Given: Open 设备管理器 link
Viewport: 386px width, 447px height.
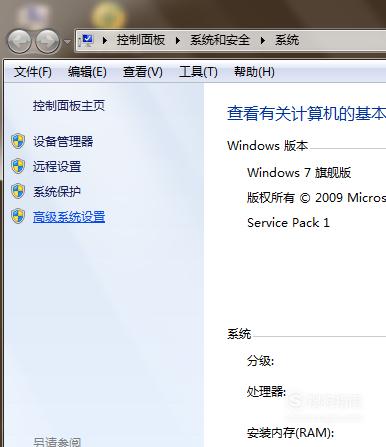Looking at the screenshot, I should (63, 141).
